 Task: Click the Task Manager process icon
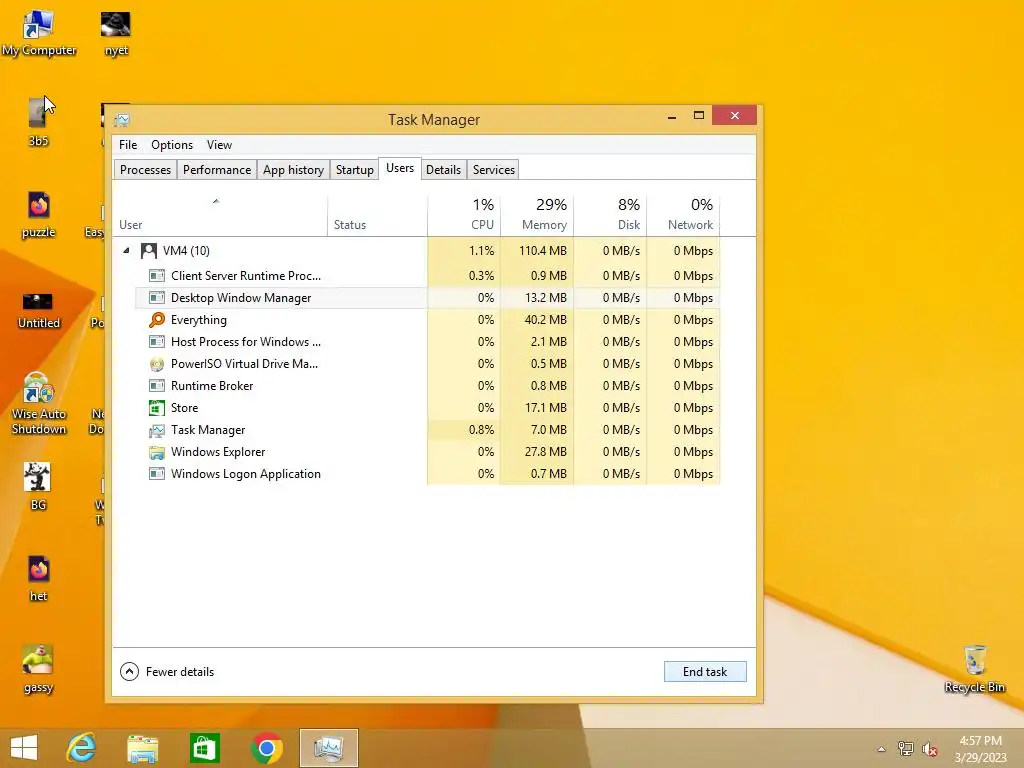(157, 430)
